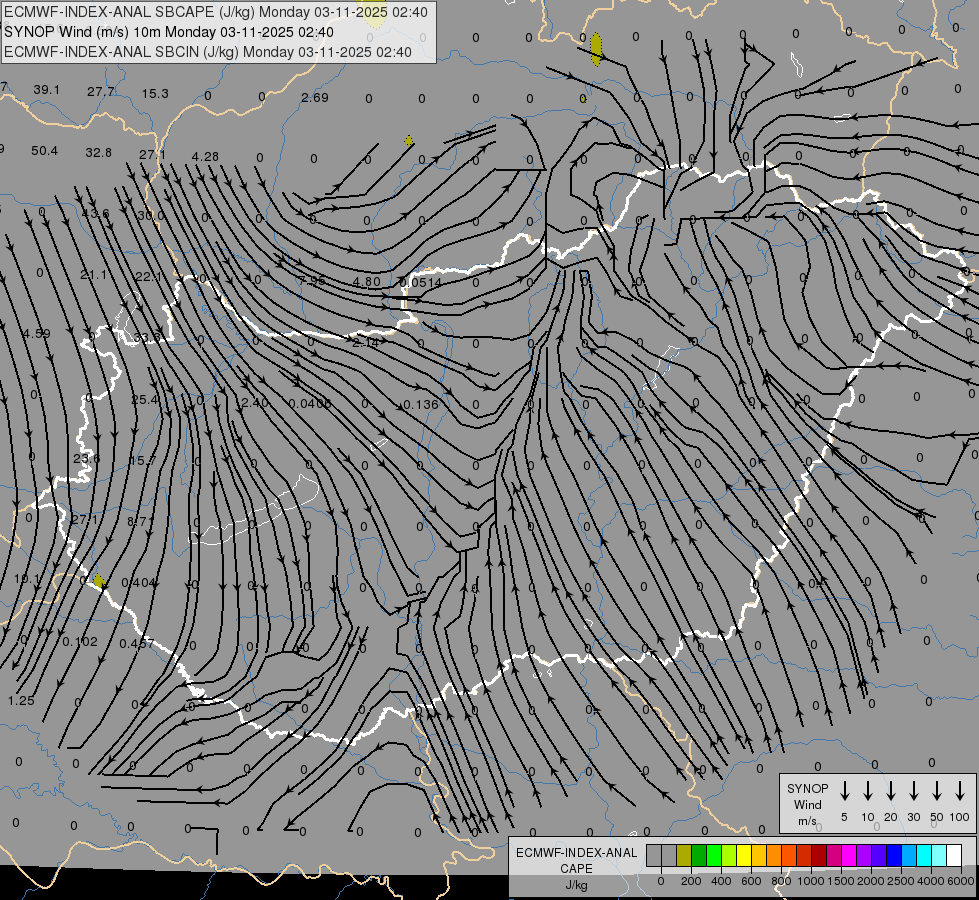Click the wind arrow above 30 m/s
Viewport: 979px width, 900px height.
pos(913,790)
